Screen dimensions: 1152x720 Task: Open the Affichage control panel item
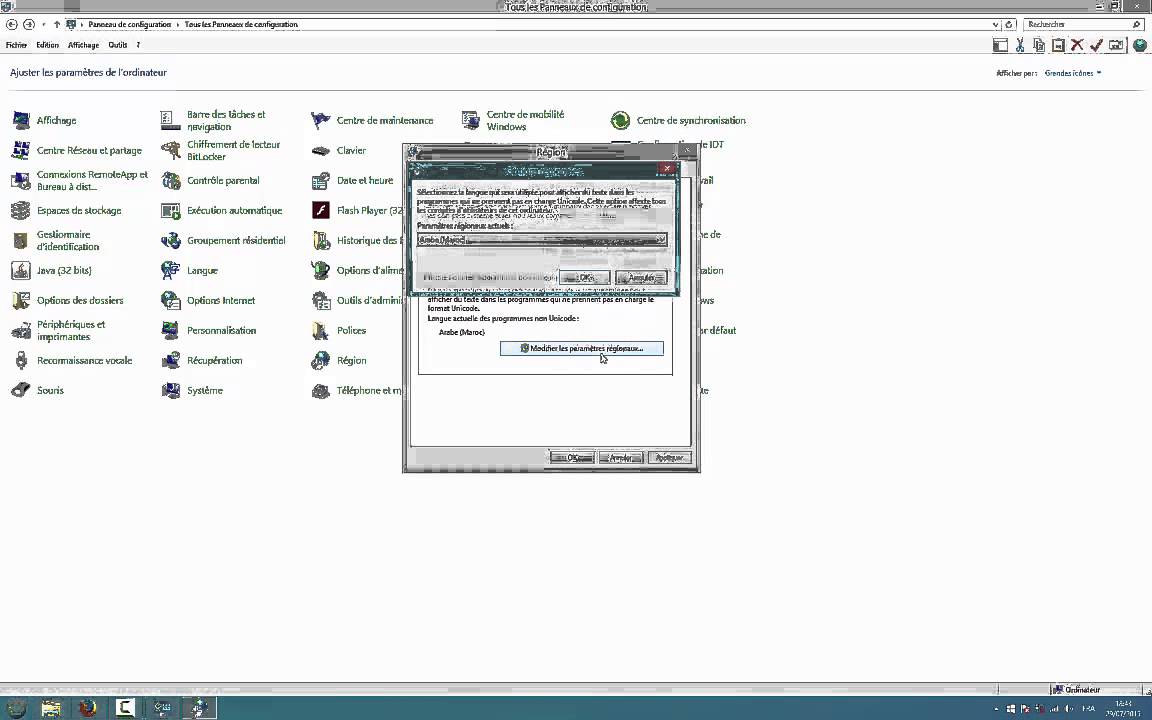click(x=44, y=120)
